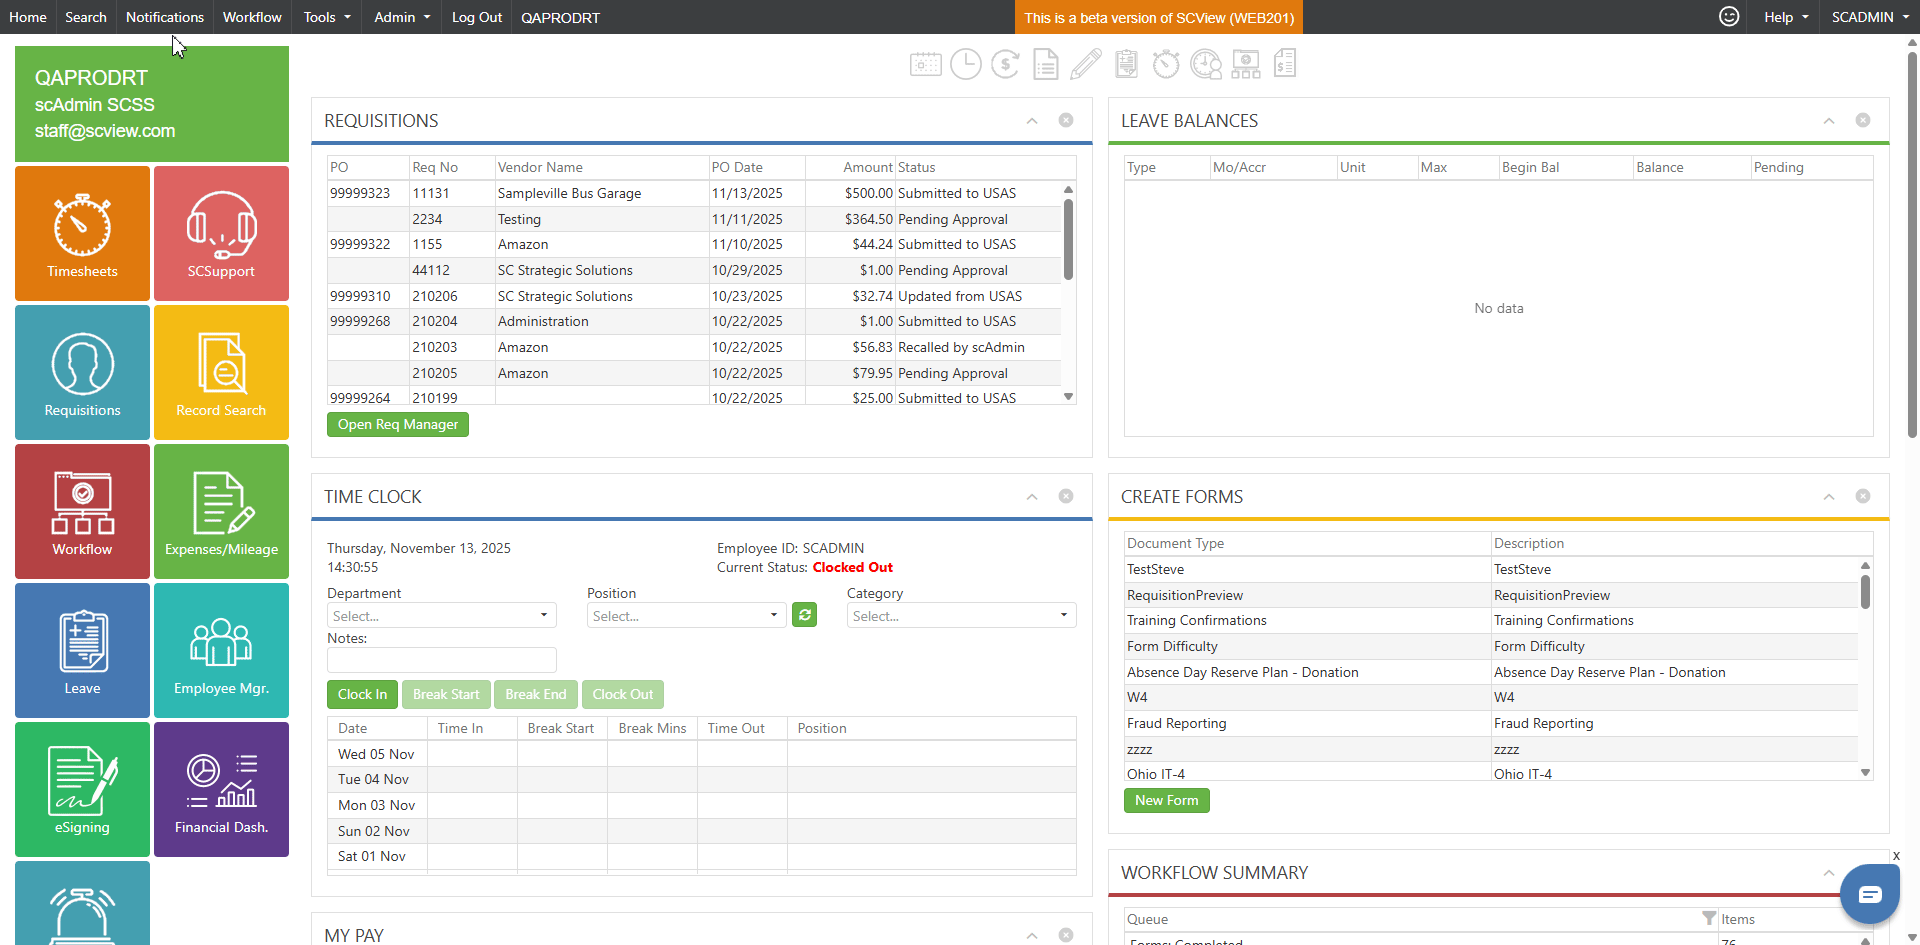Open the Help menu
Image resolution: width=1920 pixels, height=945 pixels.
[1786, 17]
